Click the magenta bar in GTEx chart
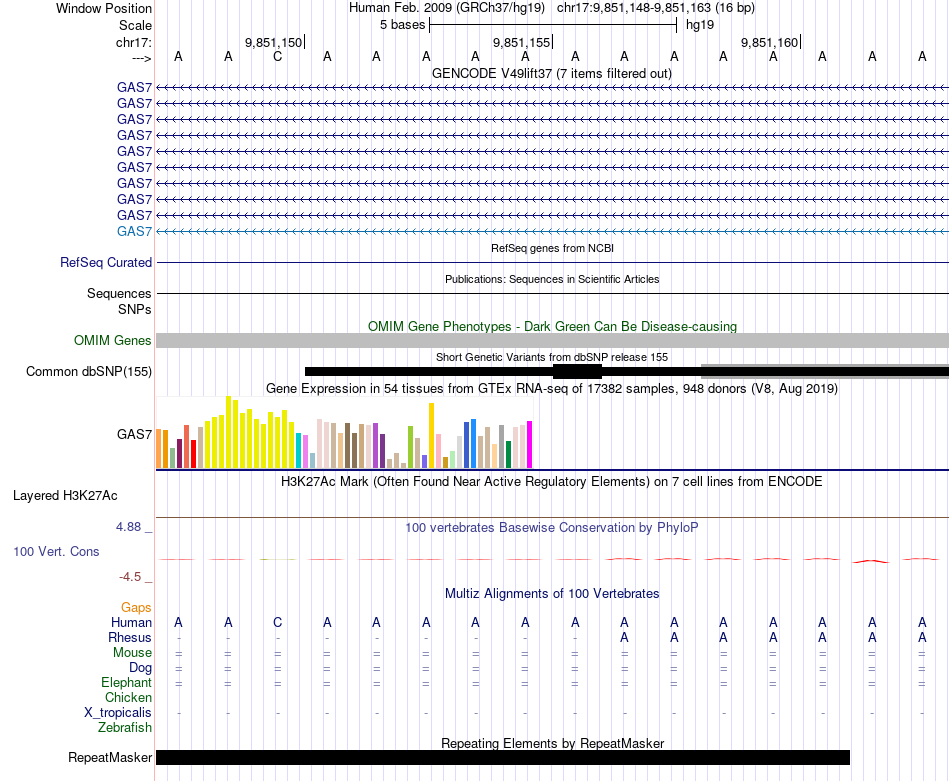Viewport: 950px width, 781px height. (530, 445)
